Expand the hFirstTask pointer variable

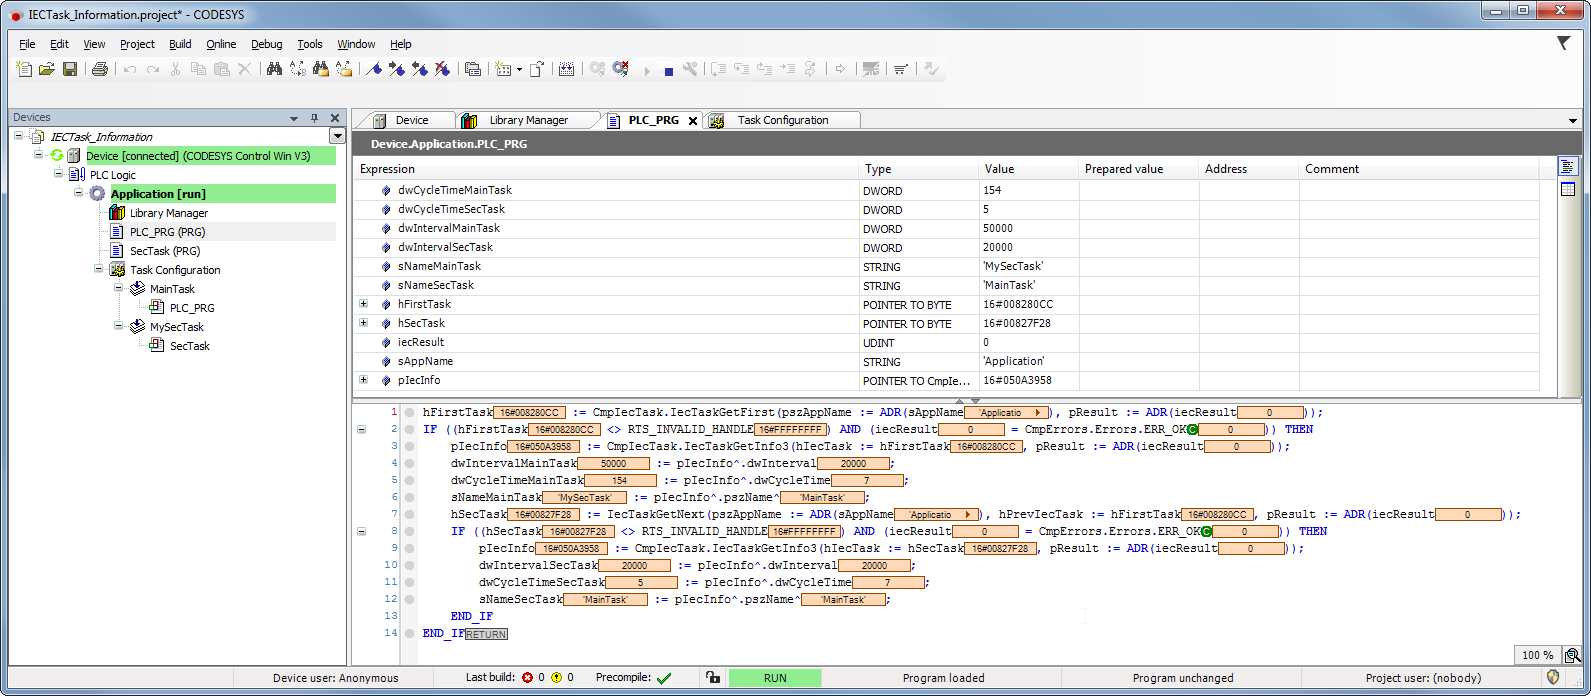(363, 304)
